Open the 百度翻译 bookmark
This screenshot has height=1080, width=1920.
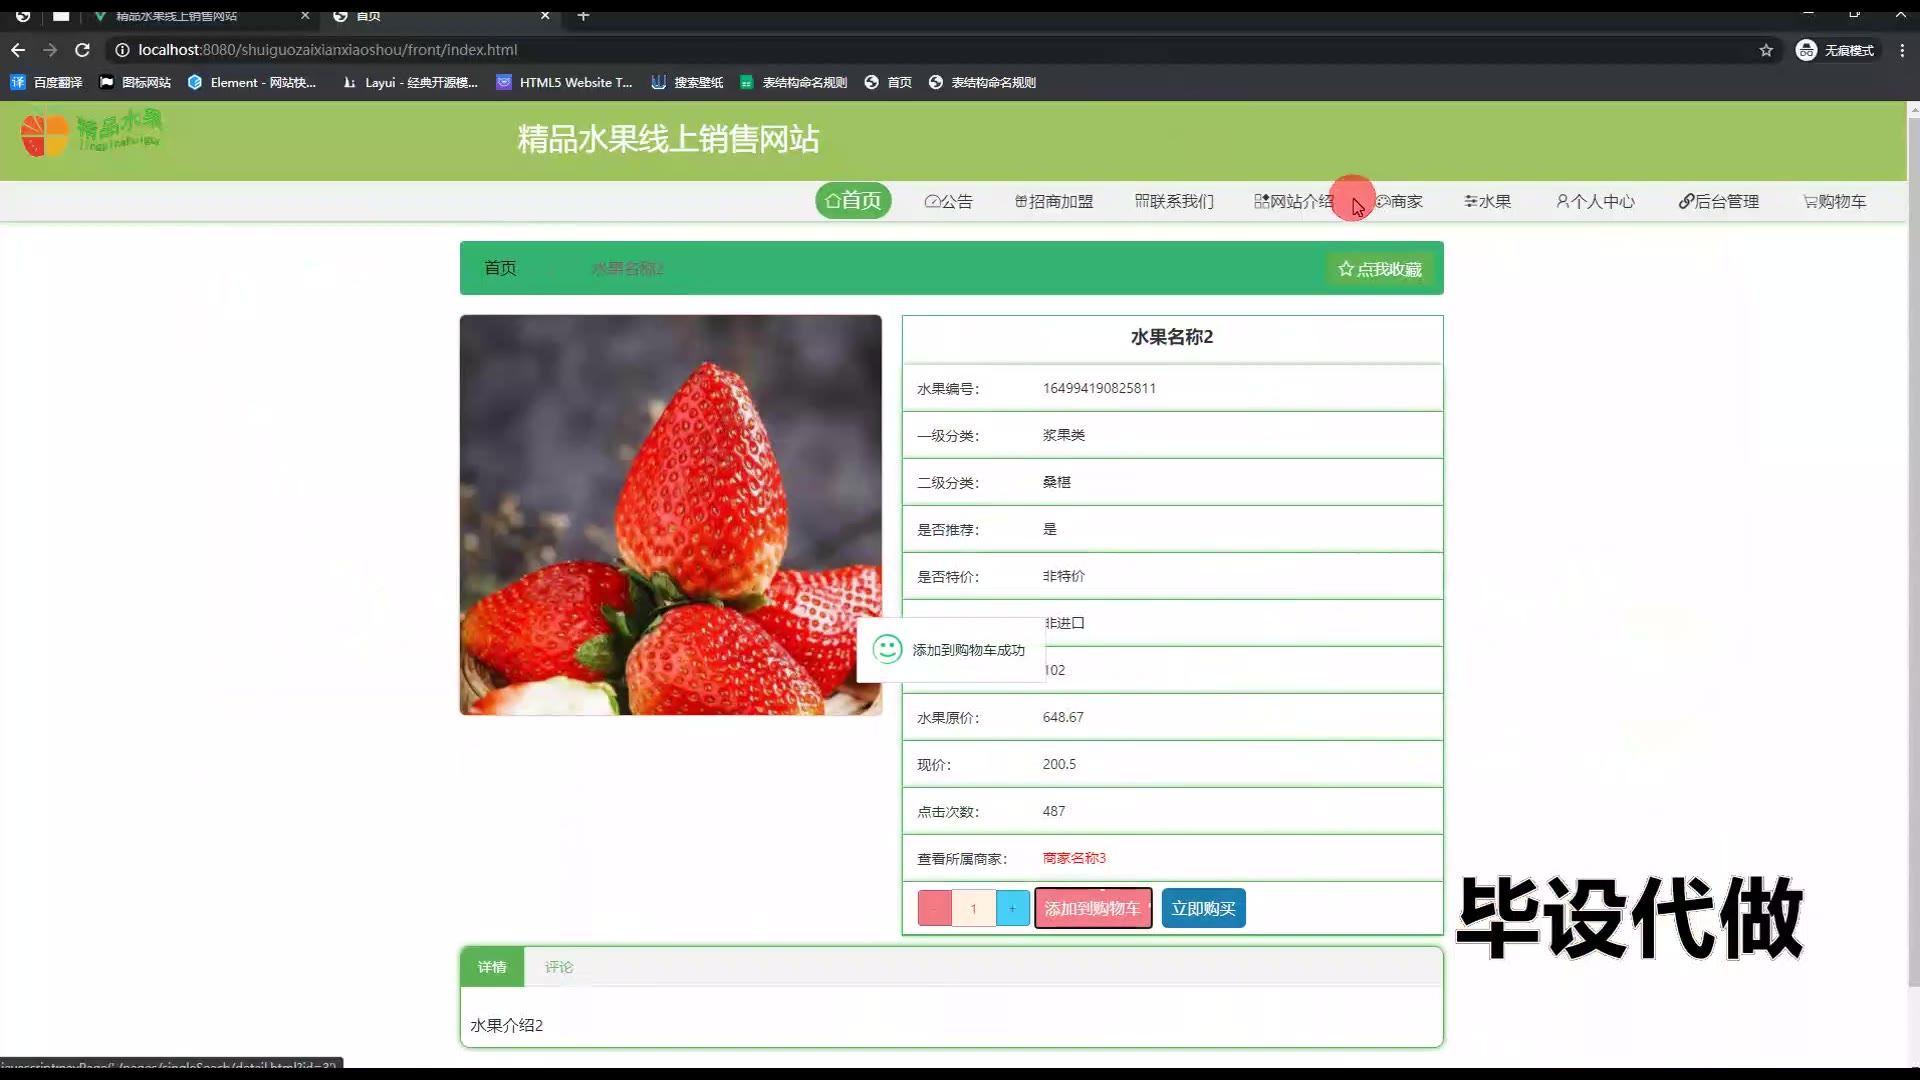tap(47, 83)
